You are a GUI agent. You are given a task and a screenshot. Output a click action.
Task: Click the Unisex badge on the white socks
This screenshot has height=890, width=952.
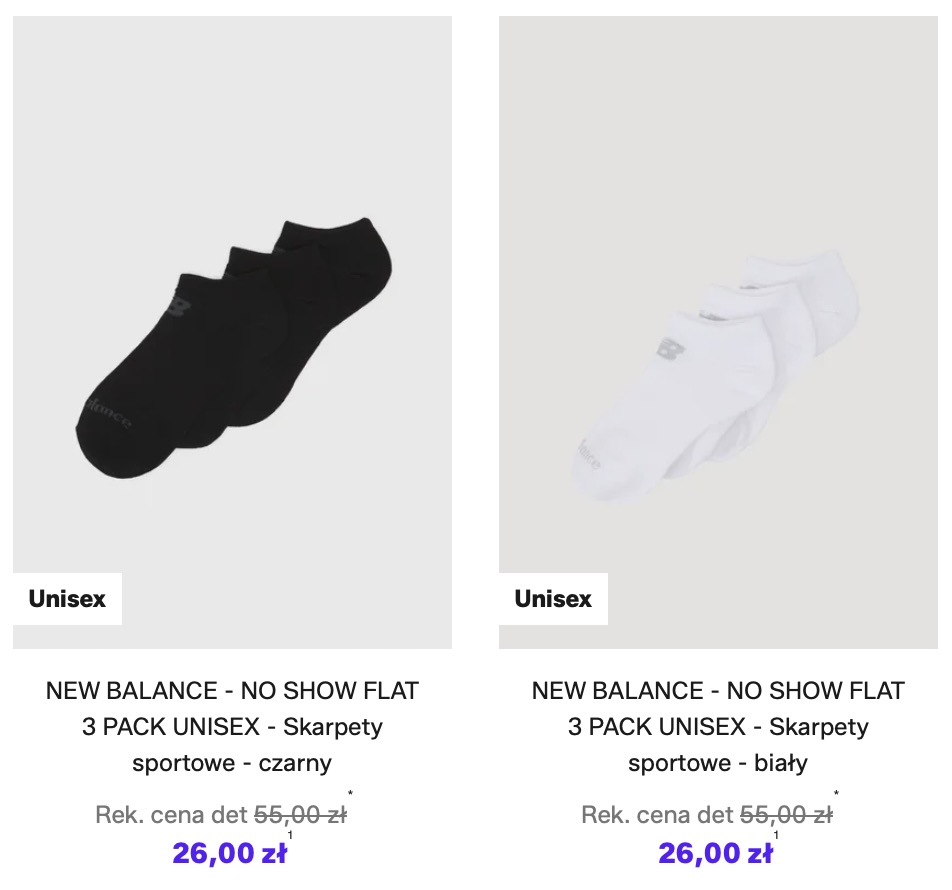[x=553, y=599]
